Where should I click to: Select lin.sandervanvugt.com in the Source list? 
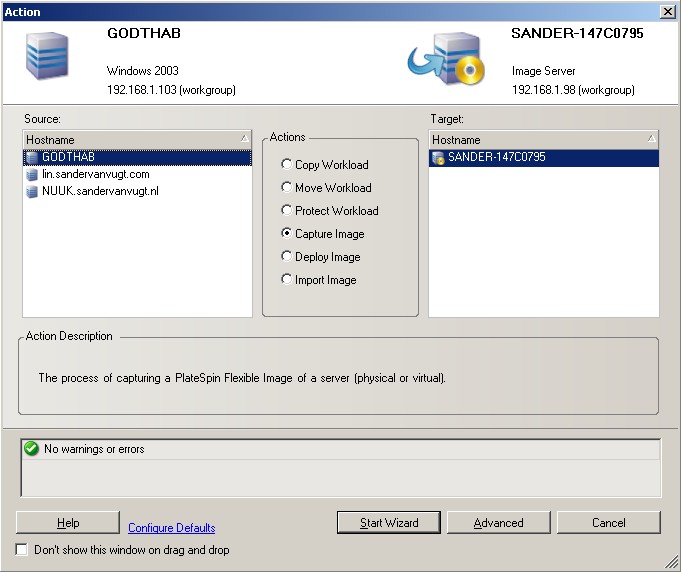95,174
